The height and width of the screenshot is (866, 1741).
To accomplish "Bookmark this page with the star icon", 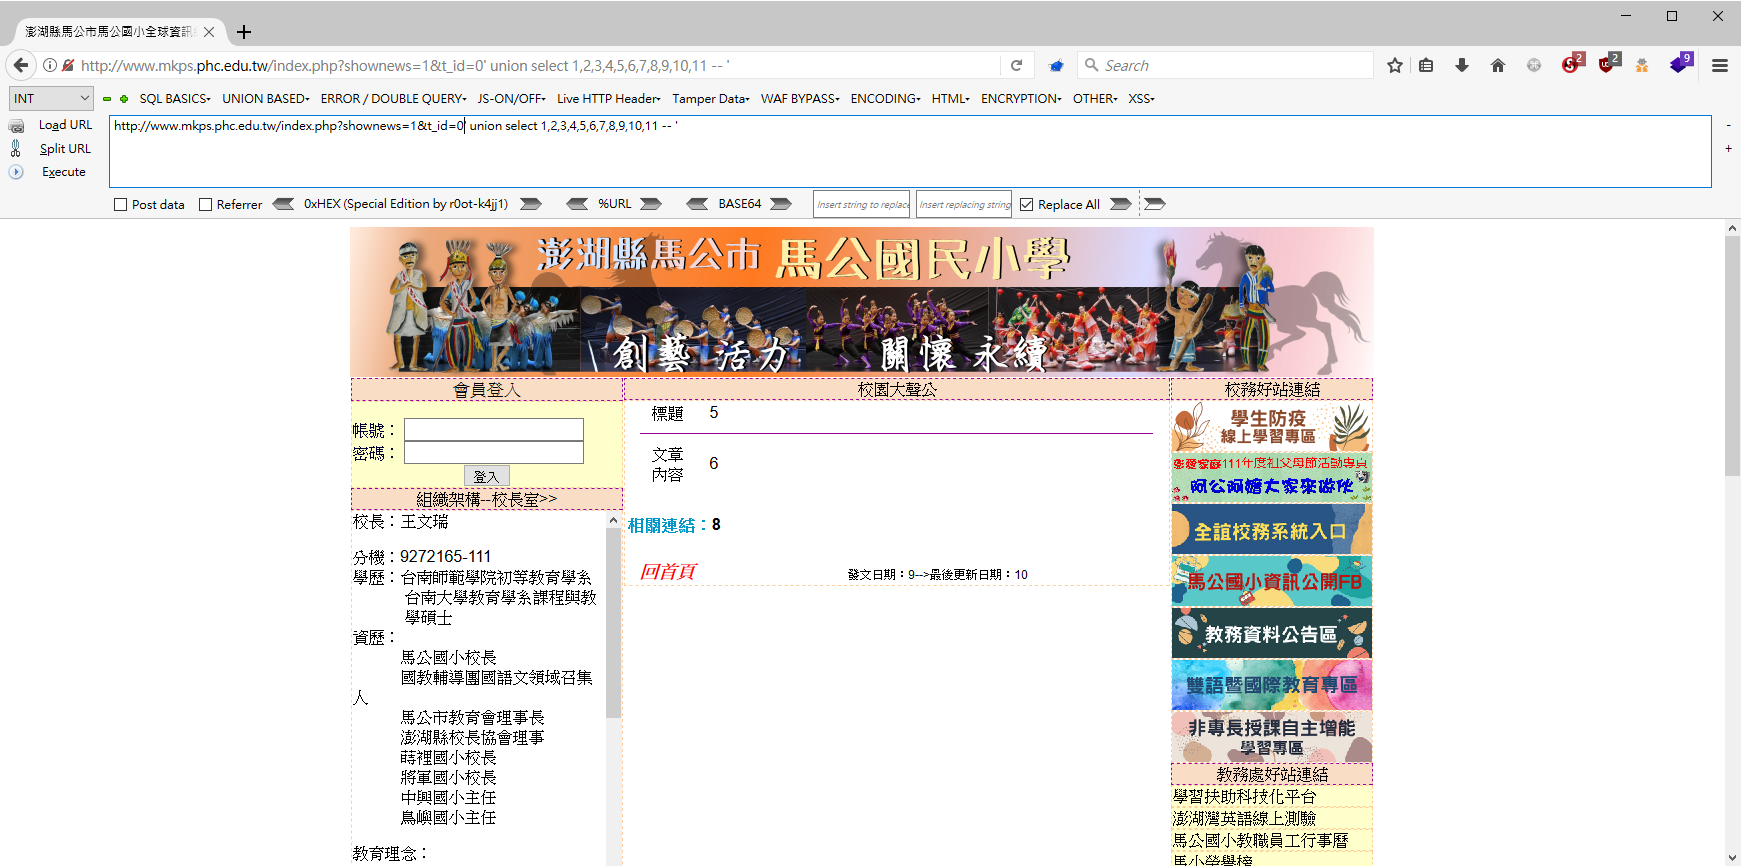I will tap(1395, 65).
